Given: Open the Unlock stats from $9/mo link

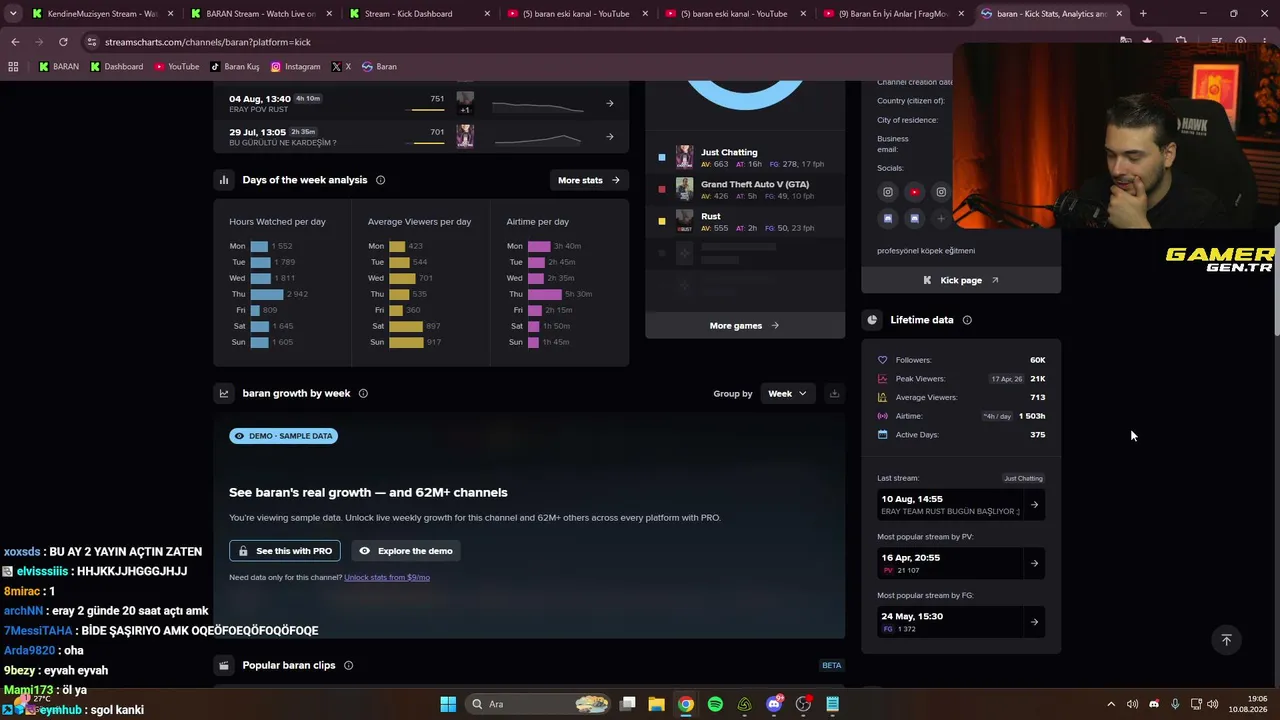Looking at the screenshot, I should tap(387, 577).
